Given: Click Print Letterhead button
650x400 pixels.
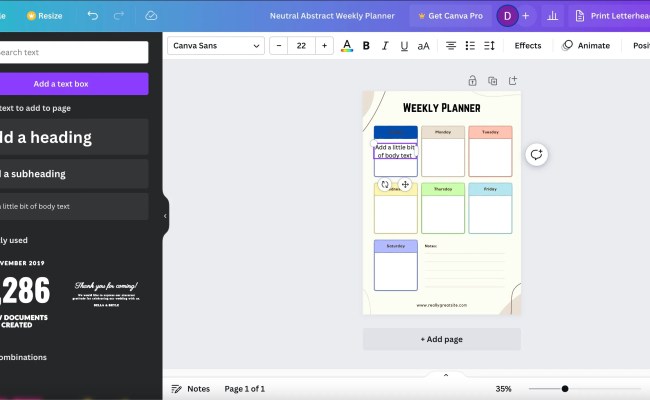Looking at the screenshot, I should pos(613,16).
